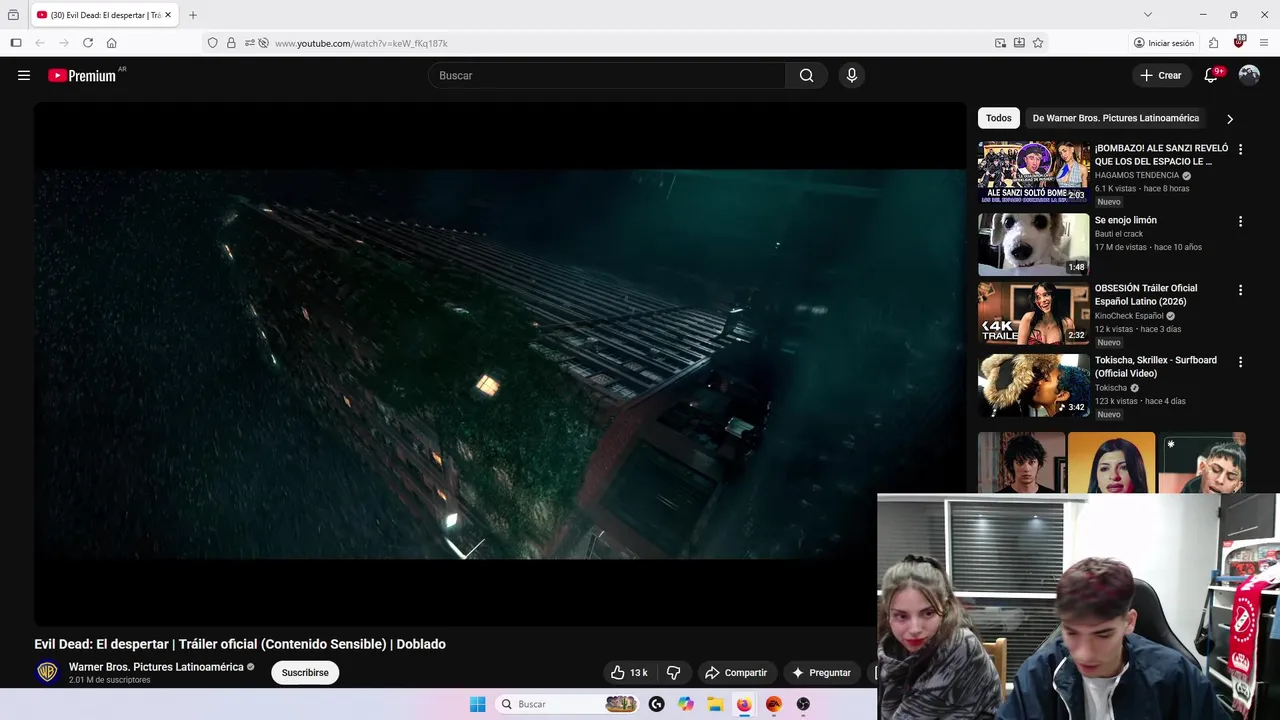Open the EA app in the taskbar
The width and height of the screenshot is (1280, 720).
[x=774, y=704]
